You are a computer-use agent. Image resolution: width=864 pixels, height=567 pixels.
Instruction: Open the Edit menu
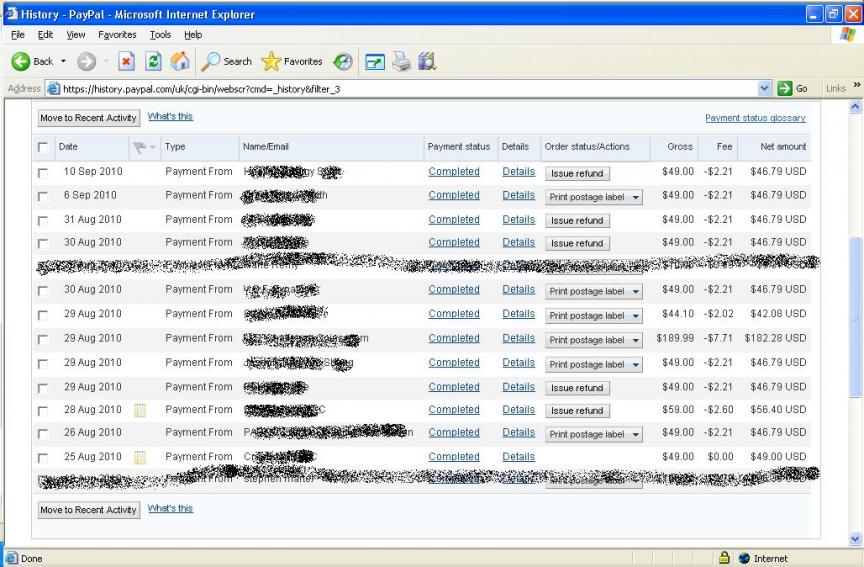(45, 35)
